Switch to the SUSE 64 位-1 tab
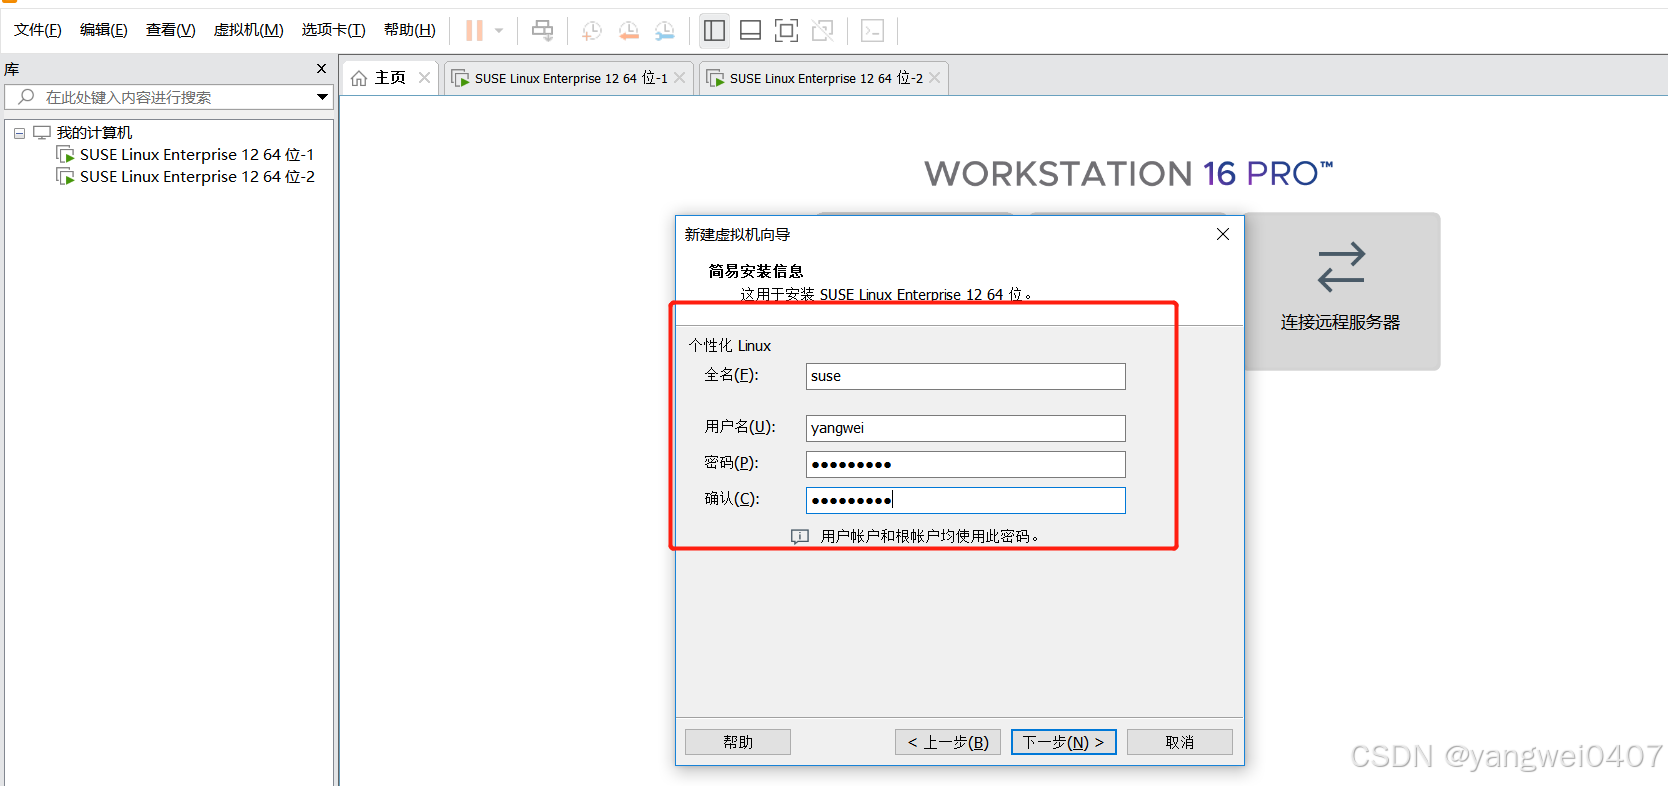The height and width of the screenshot is (786, 1668). (x=571, y=78)
